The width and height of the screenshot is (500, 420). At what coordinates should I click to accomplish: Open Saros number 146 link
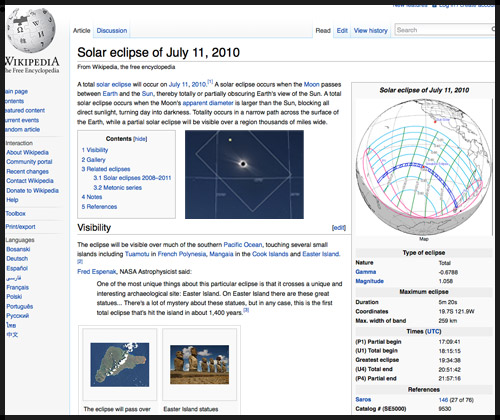[443, 400]
